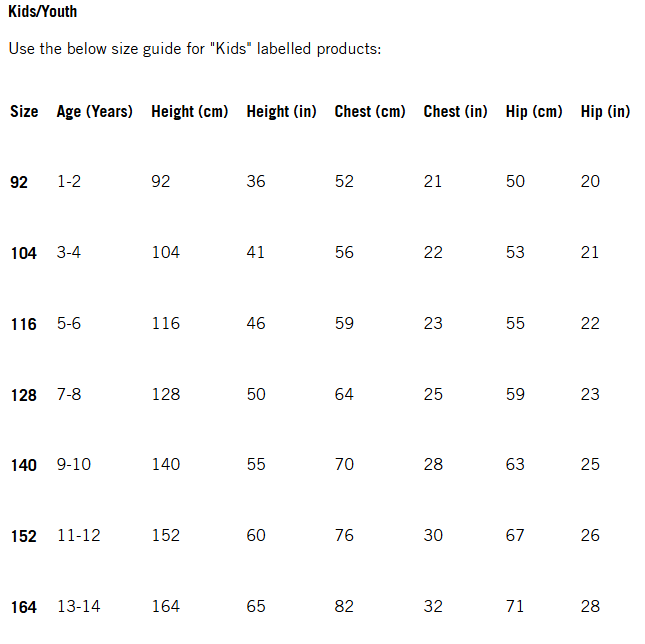This screenshot has height=644, width=645.
Task: Click chest value 82 in size 164 row
Action: (x=344, y=607)
